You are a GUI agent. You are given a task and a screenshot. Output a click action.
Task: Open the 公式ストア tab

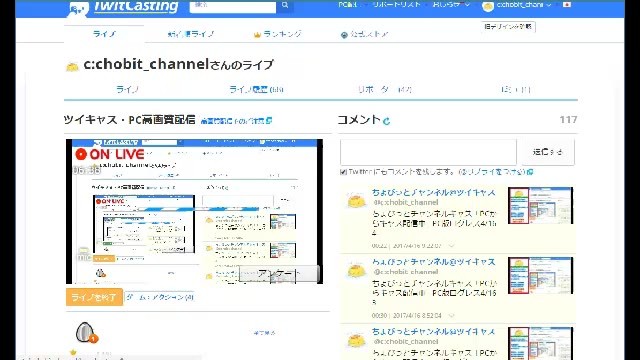pyautogui.click(x=364, y=34)
